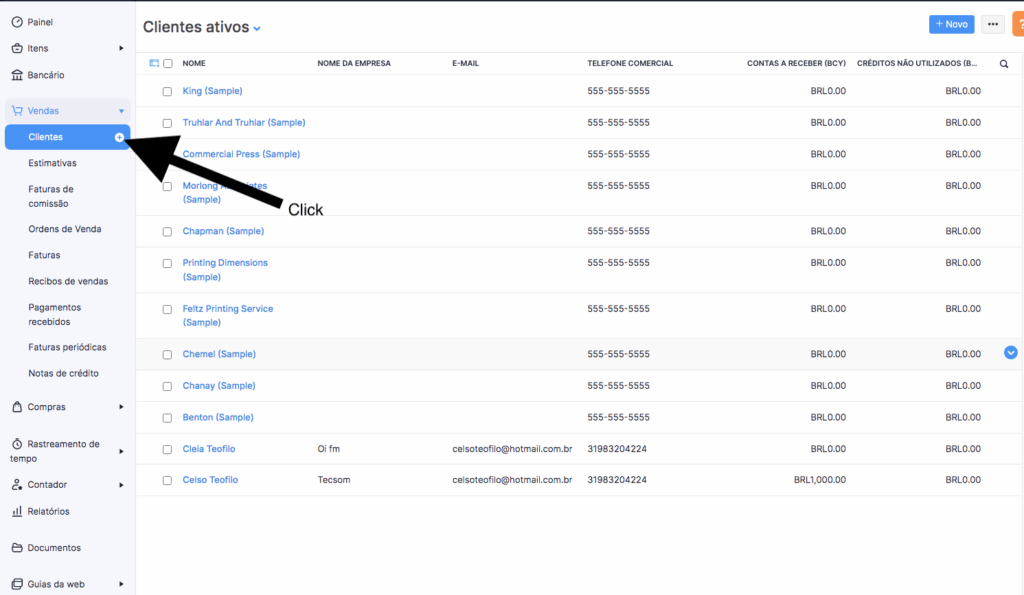Go to Pagamentos recebidos
Image resolution: width=1024 pixels, height=595 pixels.
pyautogui.click(x=54, y=314)
